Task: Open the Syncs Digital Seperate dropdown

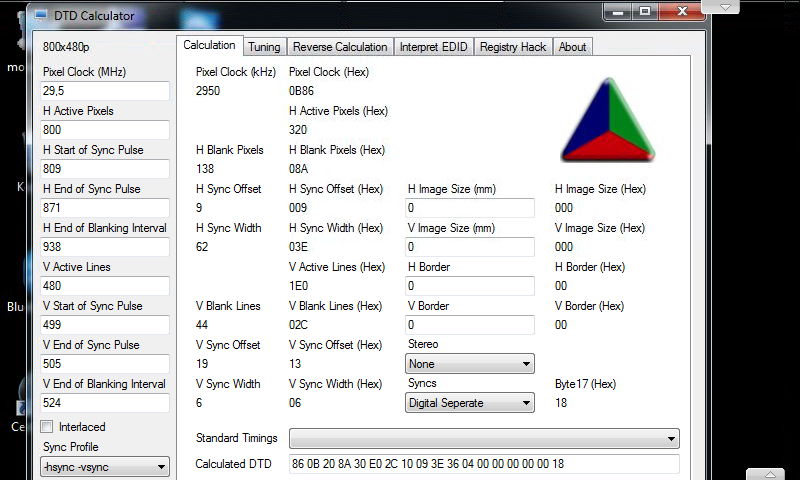Action: [470, 403]
